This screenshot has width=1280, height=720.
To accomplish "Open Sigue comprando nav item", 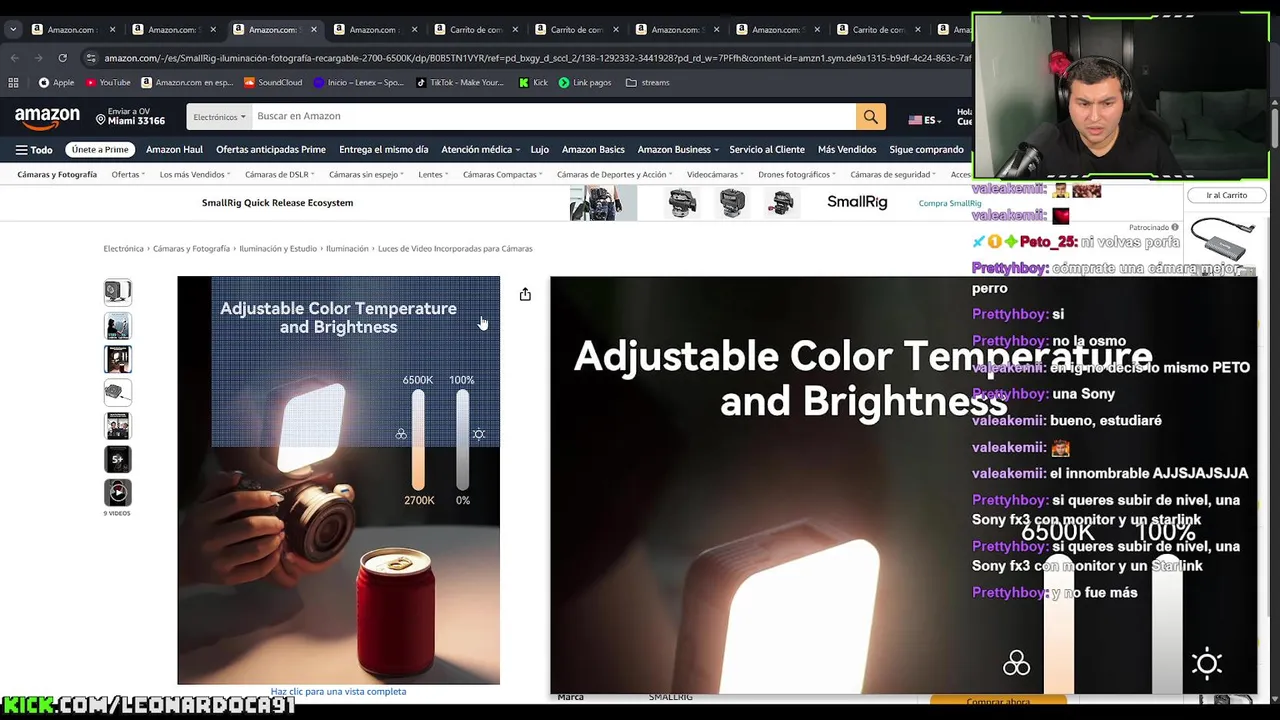I will pos(926,150).
